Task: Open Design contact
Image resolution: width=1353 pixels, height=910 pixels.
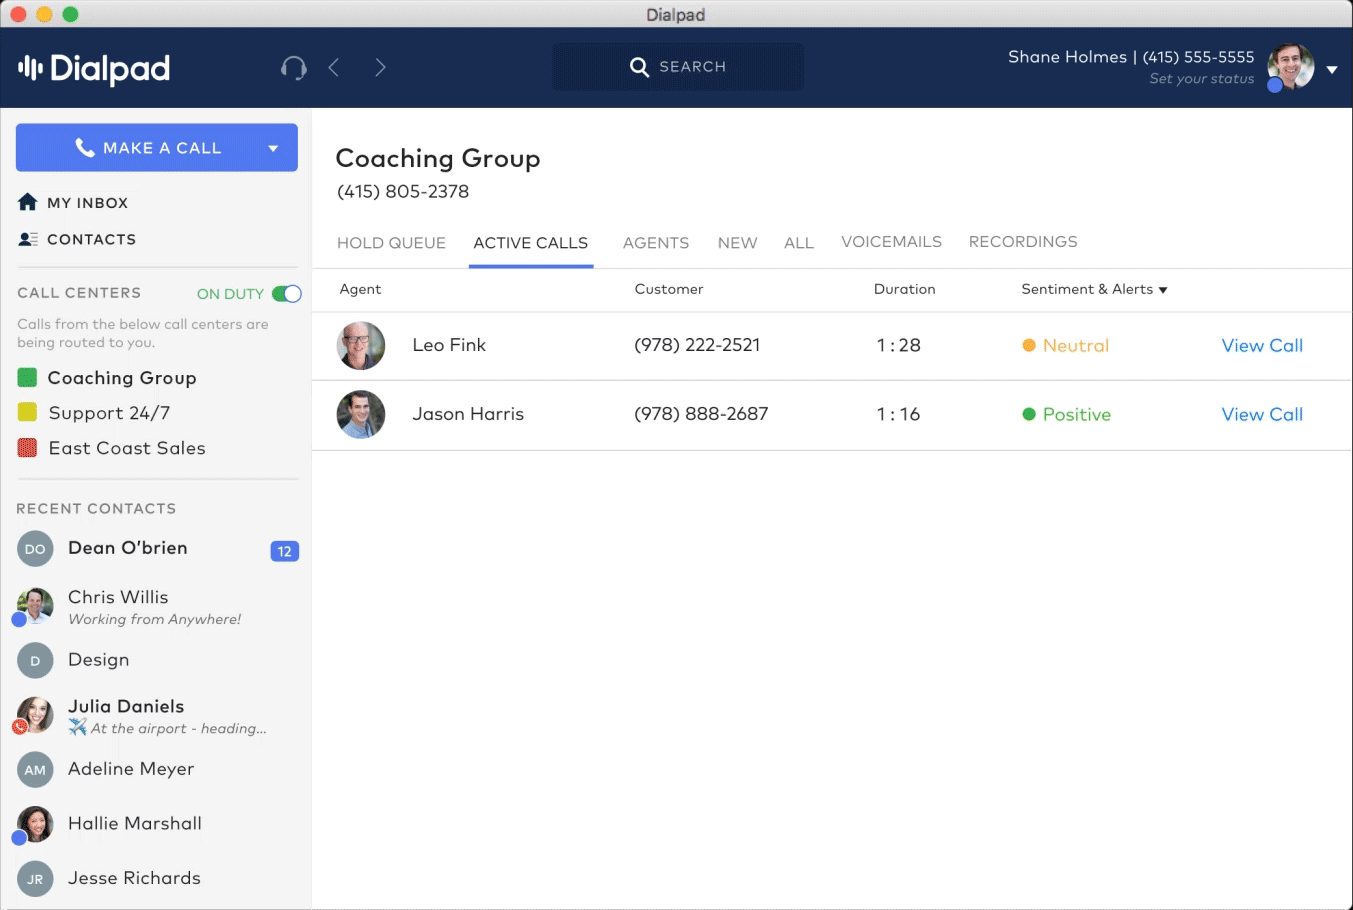Action: (99, 660)
